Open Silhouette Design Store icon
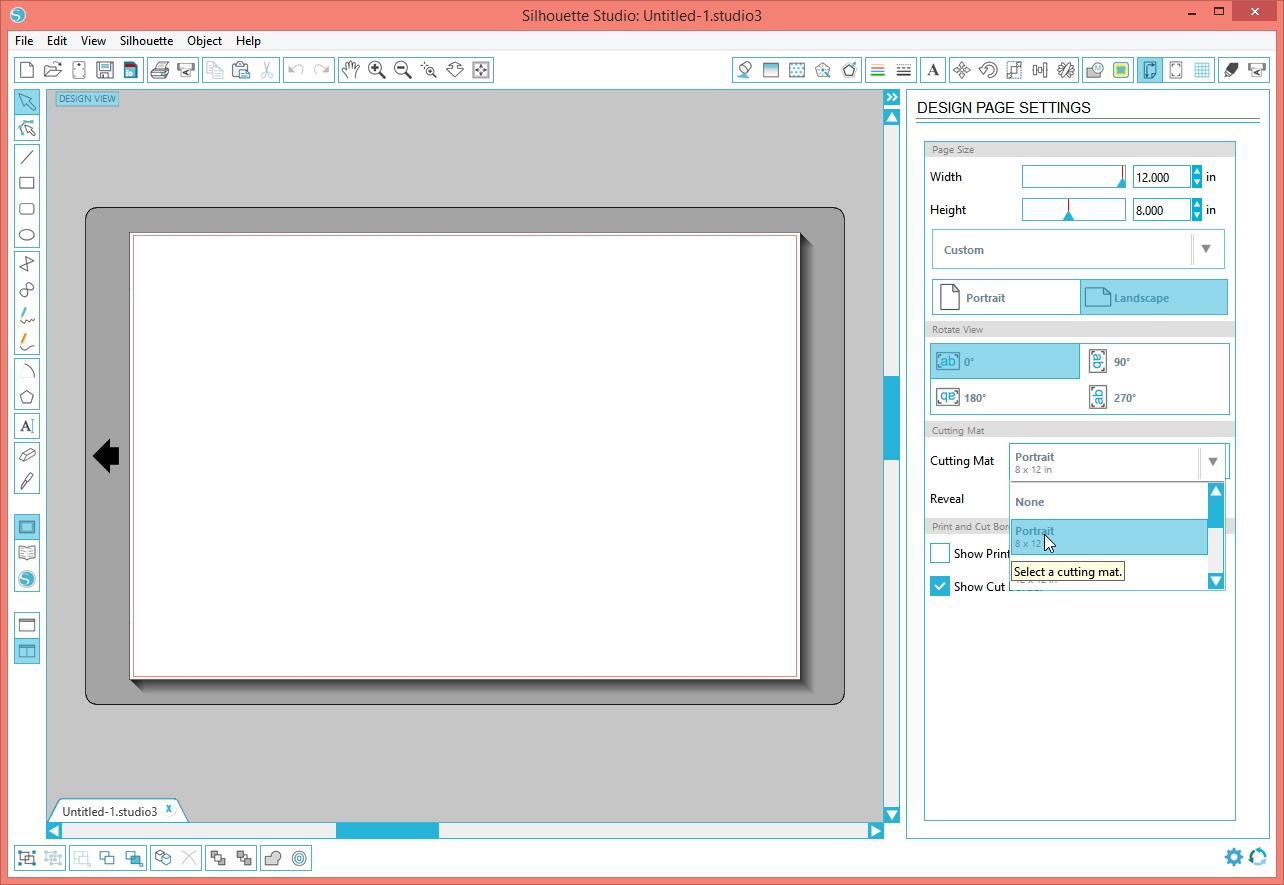The height and width of the screenshot is (885, 1284). [28, 579]
